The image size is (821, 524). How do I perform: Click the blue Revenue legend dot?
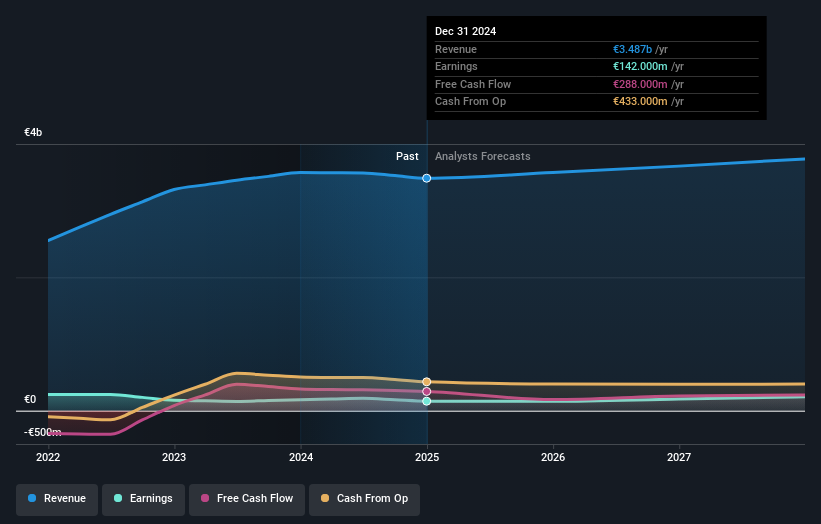32,498
